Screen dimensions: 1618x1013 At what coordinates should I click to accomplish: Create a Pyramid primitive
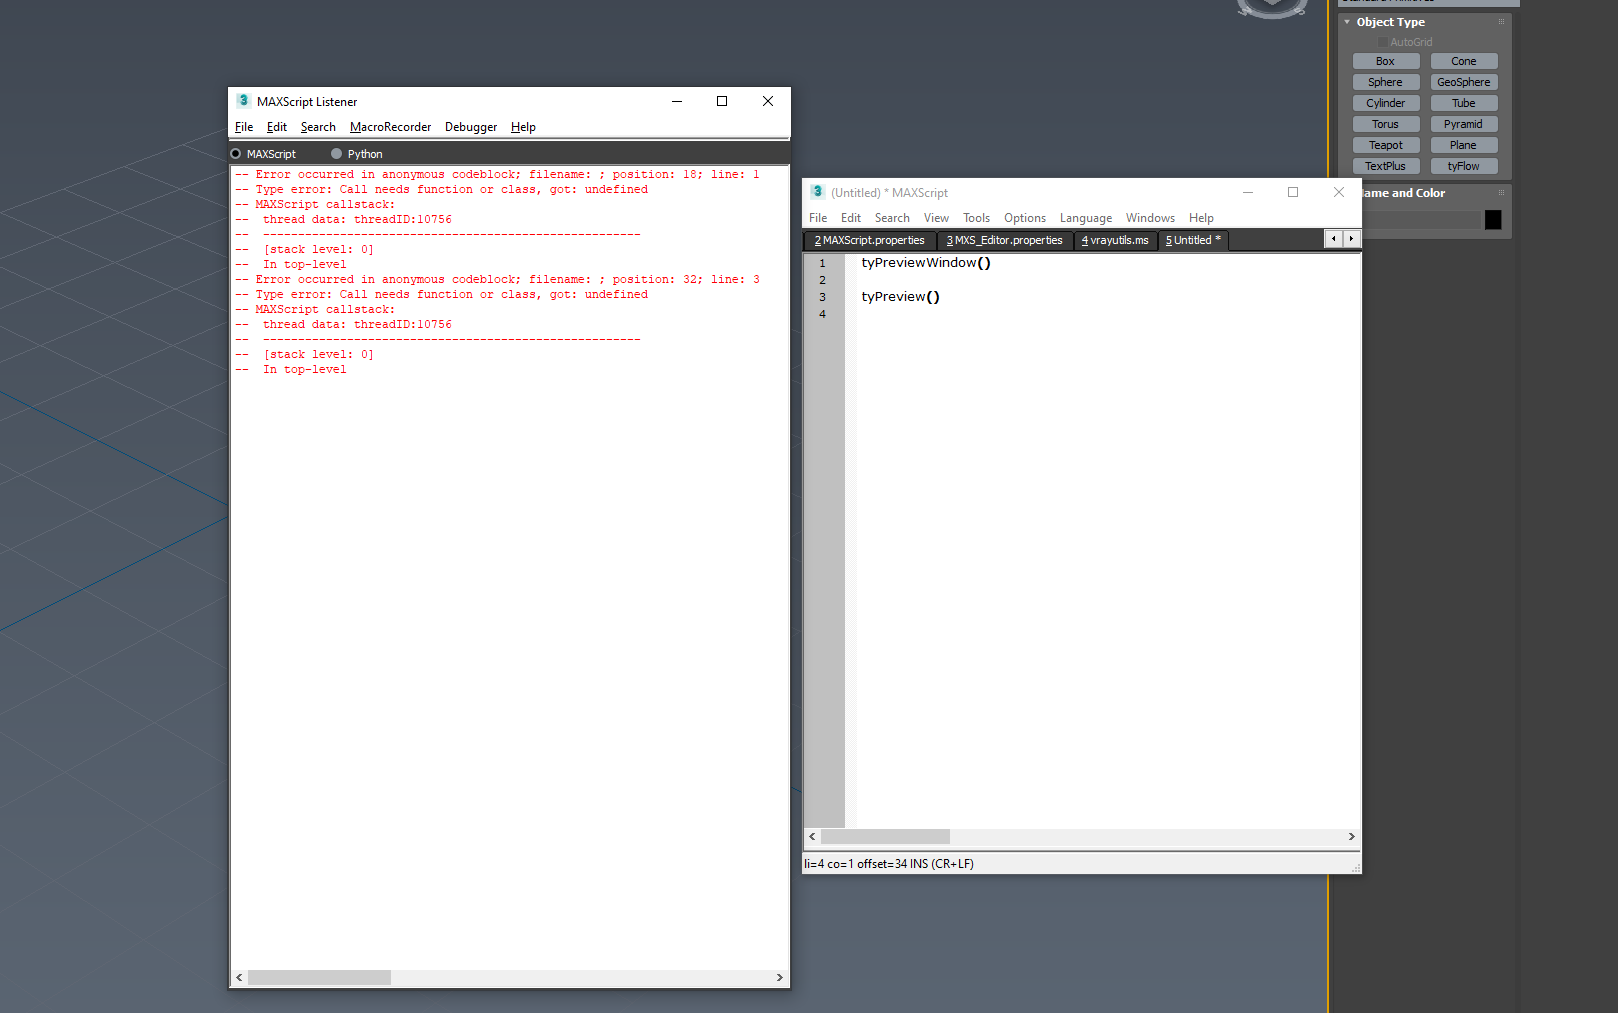point(1464,124)
